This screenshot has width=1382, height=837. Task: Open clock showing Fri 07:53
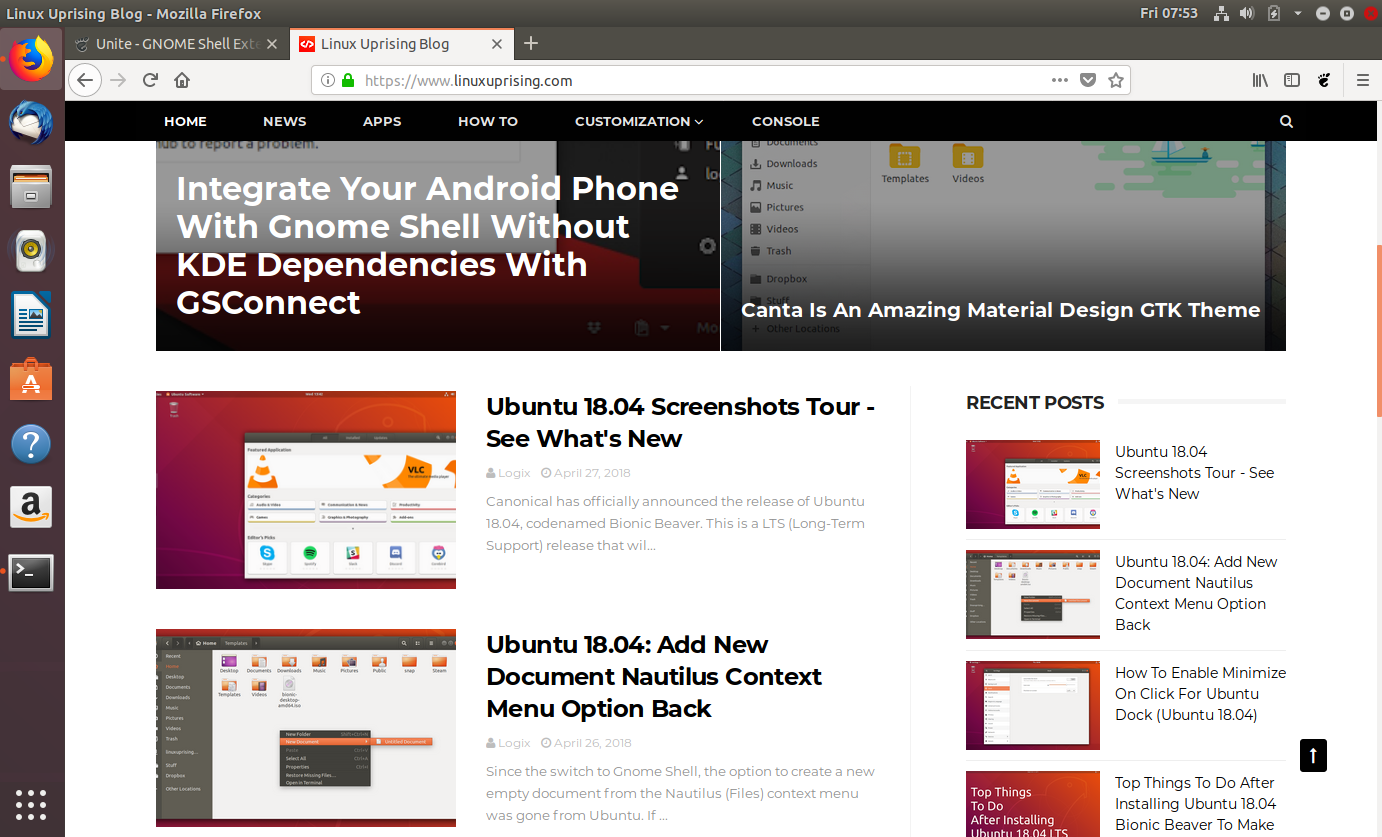pyautogui.click(x=1169, y=13)
